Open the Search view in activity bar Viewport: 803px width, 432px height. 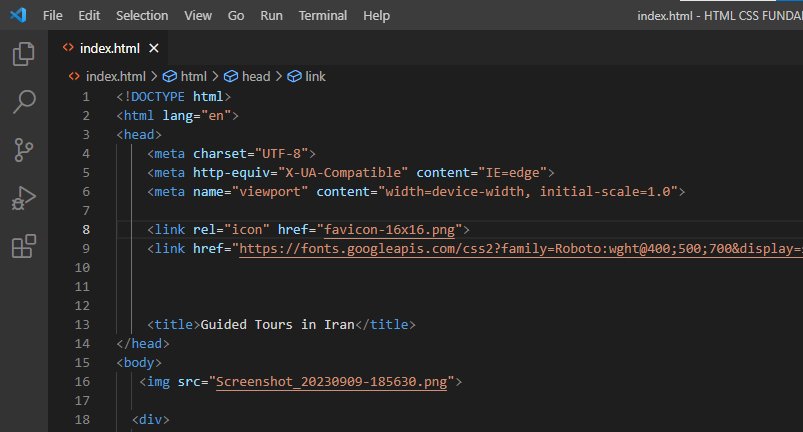click(24, 102)
